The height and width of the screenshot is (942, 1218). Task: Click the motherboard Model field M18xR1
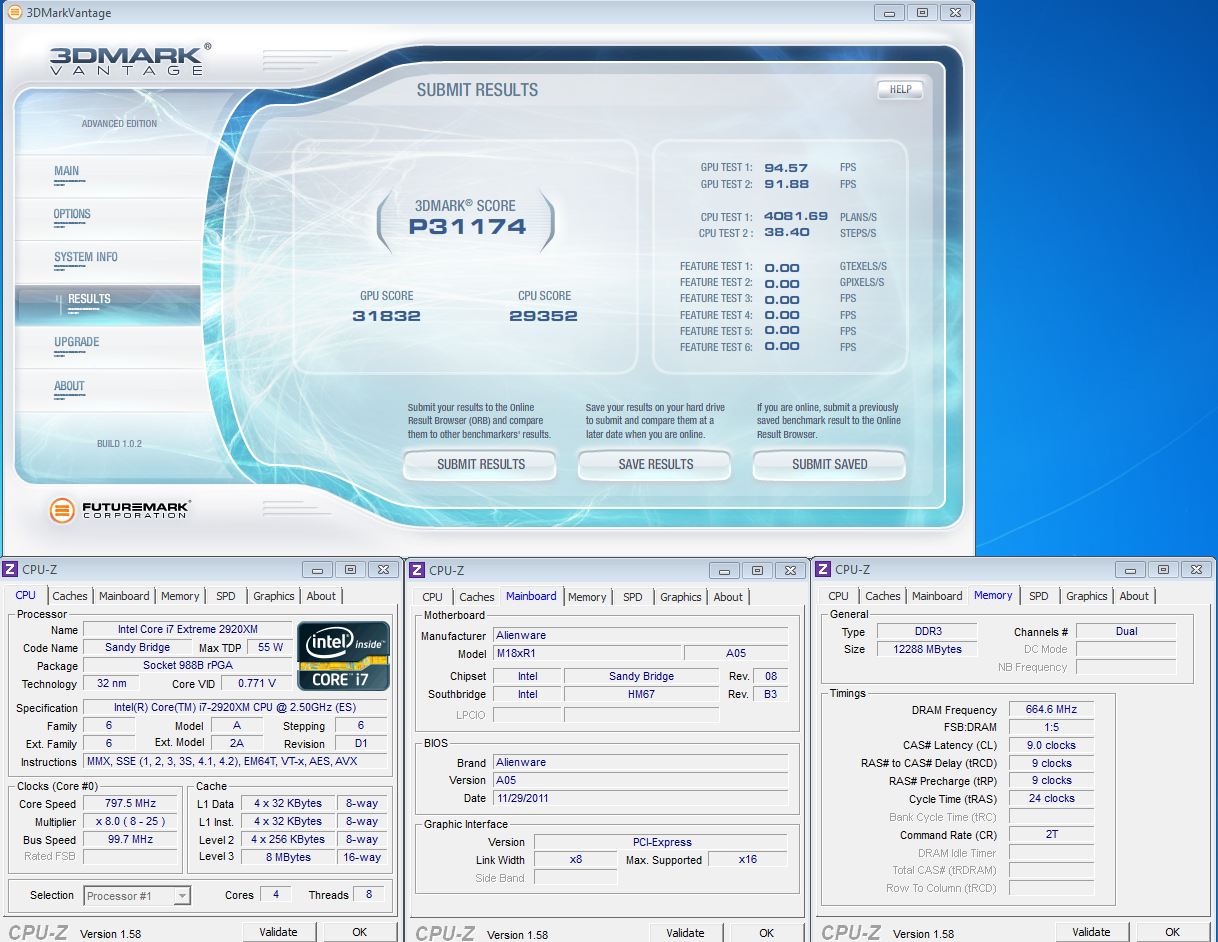tap(587, 654)
